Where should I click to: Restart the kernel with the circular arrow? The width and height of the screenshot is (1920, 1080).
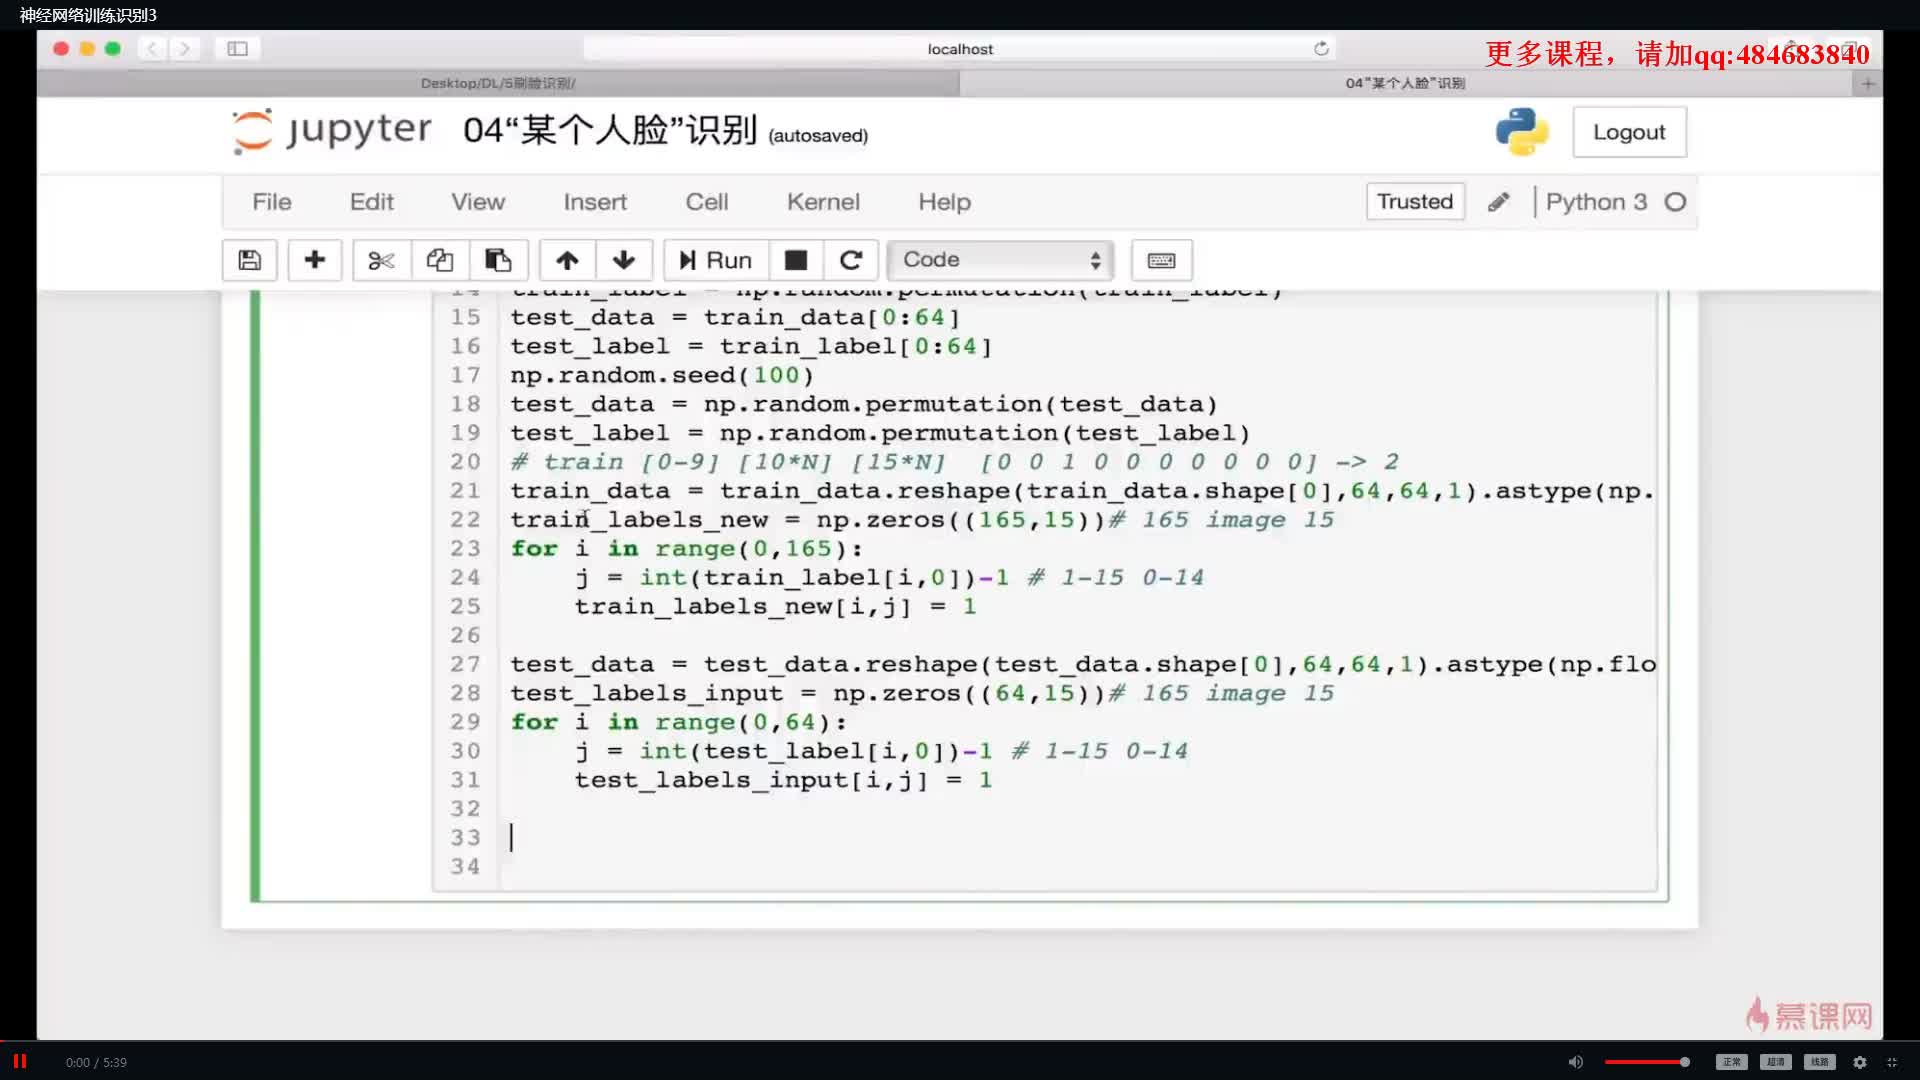pos(851,260)
